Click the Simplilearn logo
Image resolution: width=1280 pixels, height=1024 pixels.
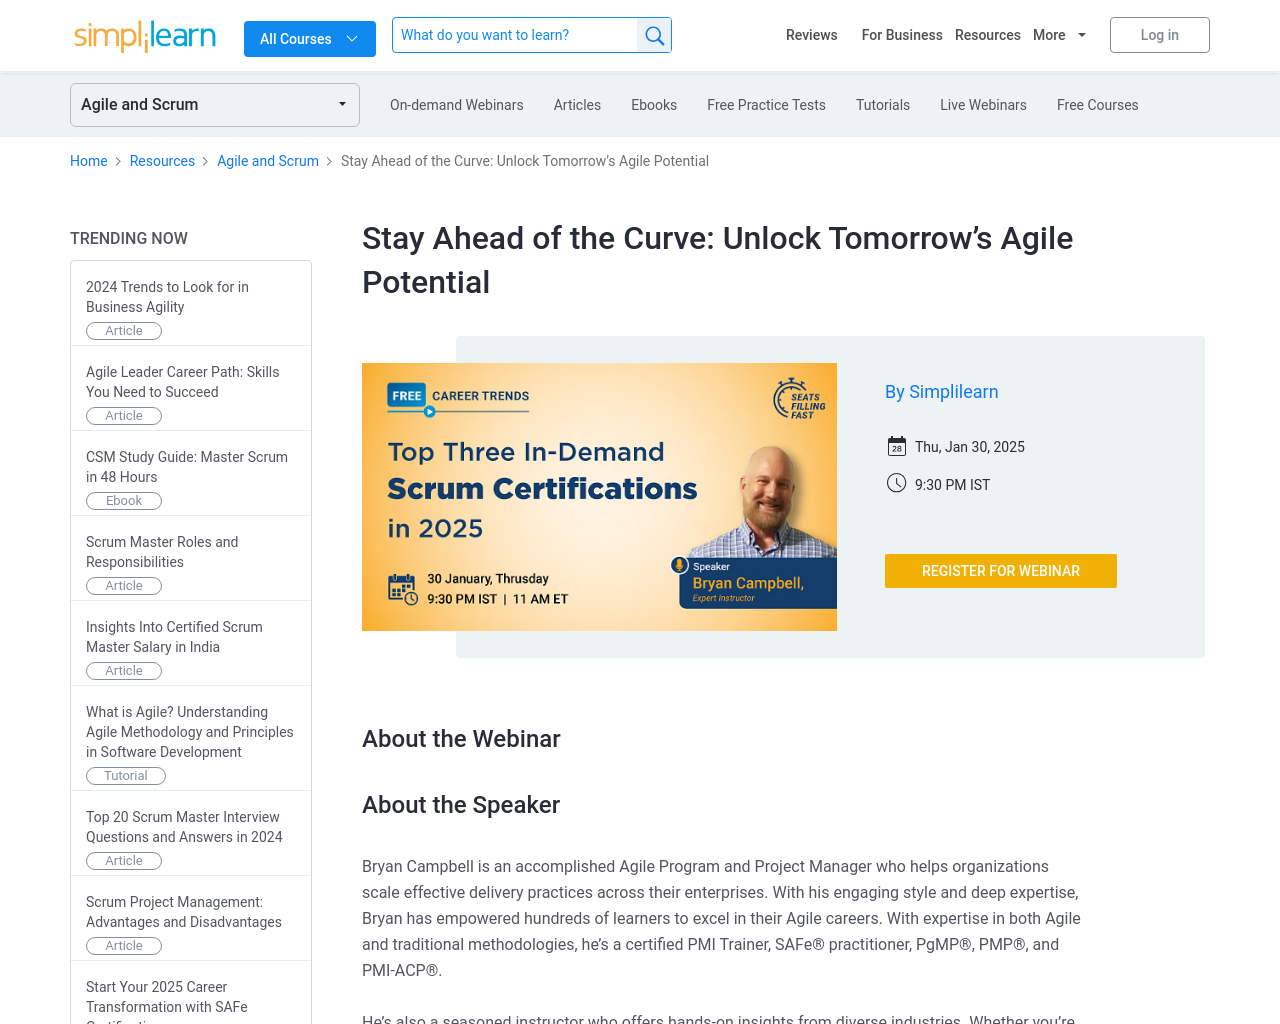click(x=145, y=36)
